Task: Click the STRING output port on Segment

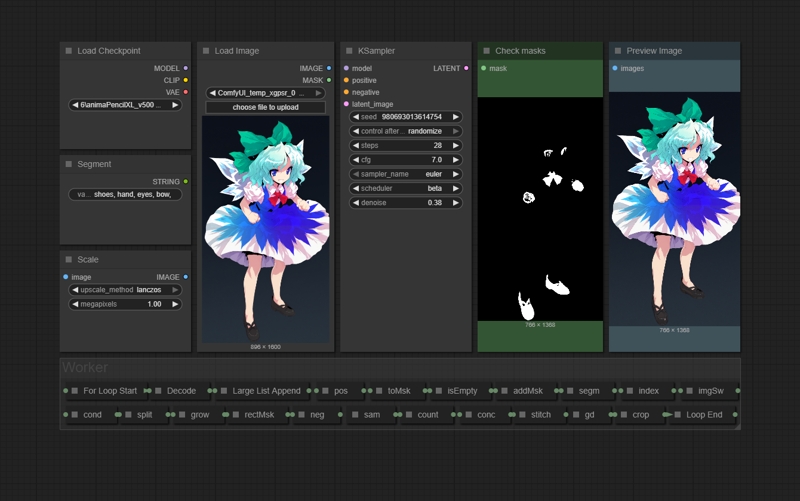Action: click(186, 182)
